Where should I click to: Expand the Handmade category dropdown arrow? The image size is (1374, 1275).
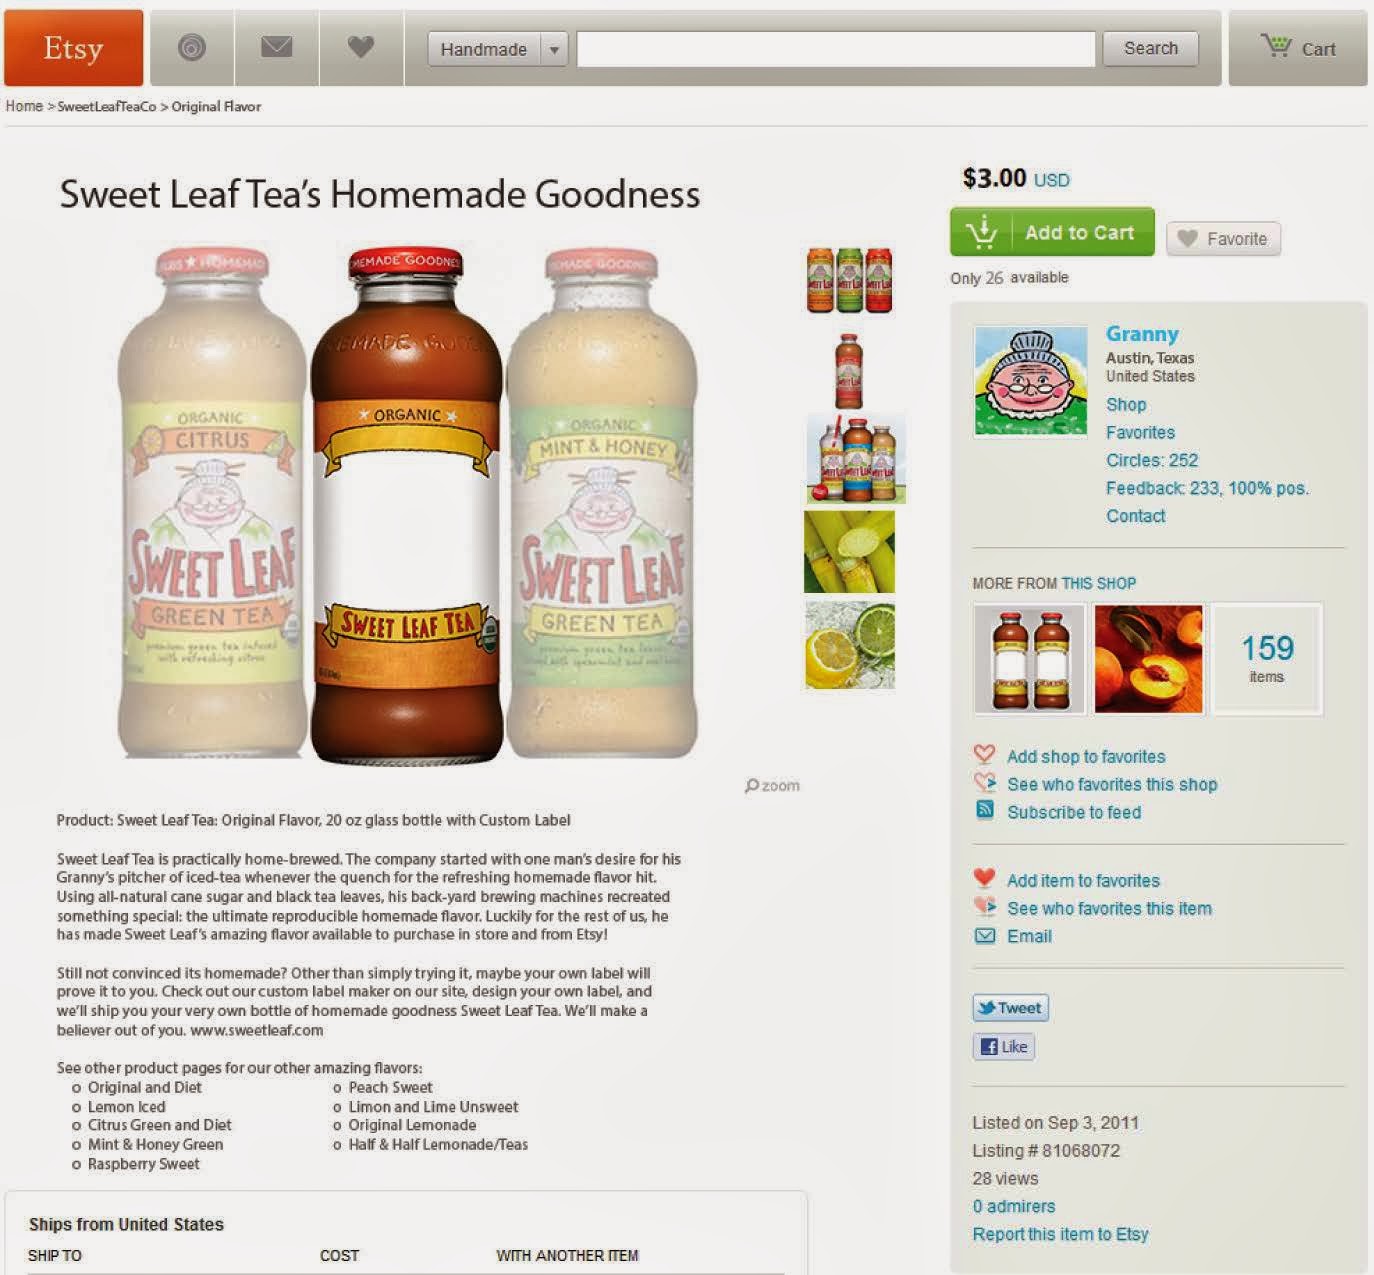pyautogui.click(x=554, y=49)
